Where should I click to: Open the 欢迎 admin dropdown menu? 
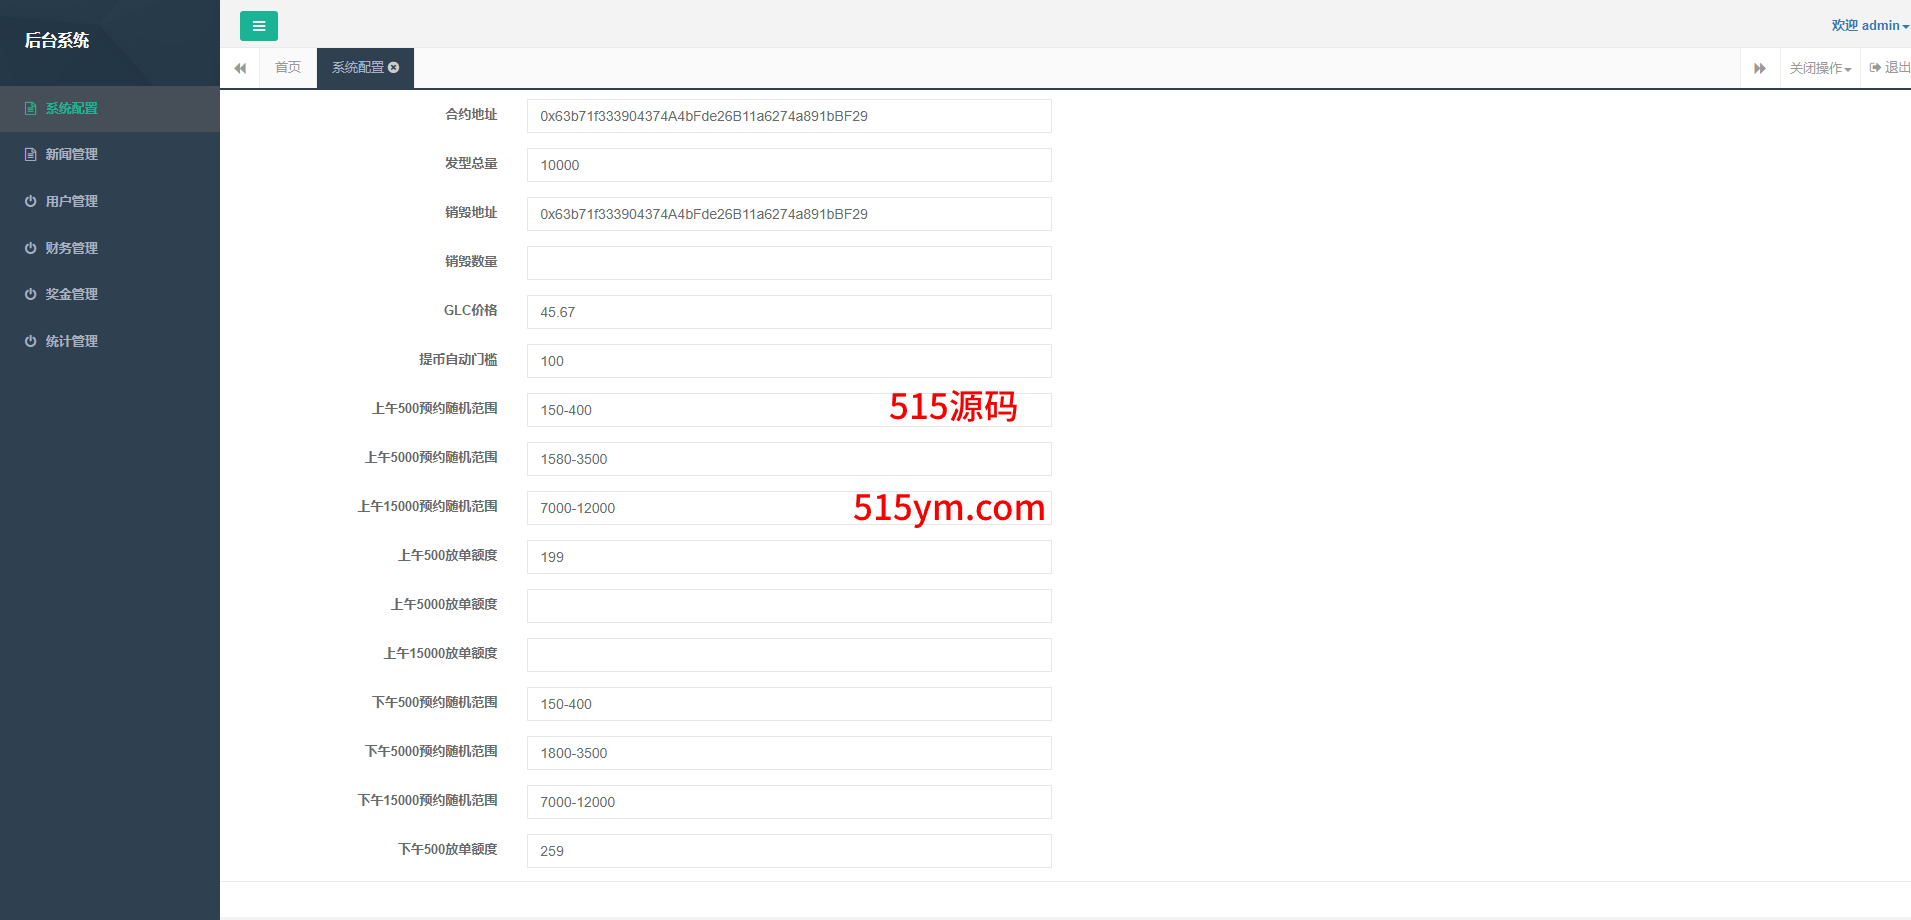(1869, 26)
